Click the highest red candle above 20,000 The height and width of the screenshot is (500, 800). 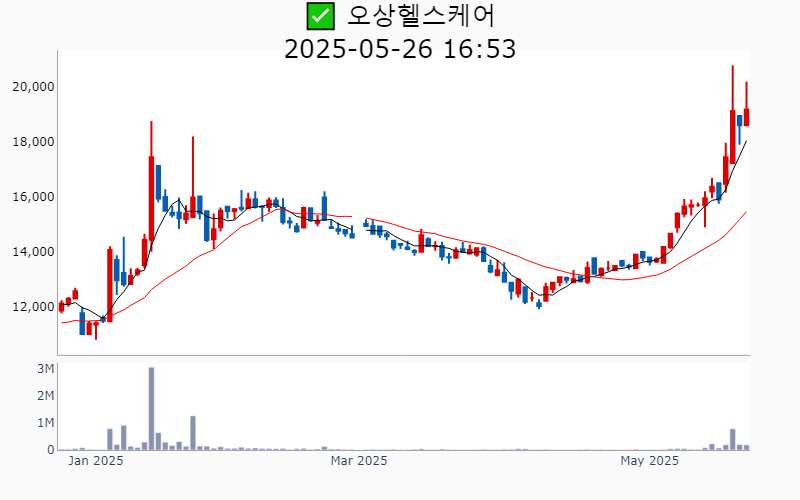pos(733,115)
